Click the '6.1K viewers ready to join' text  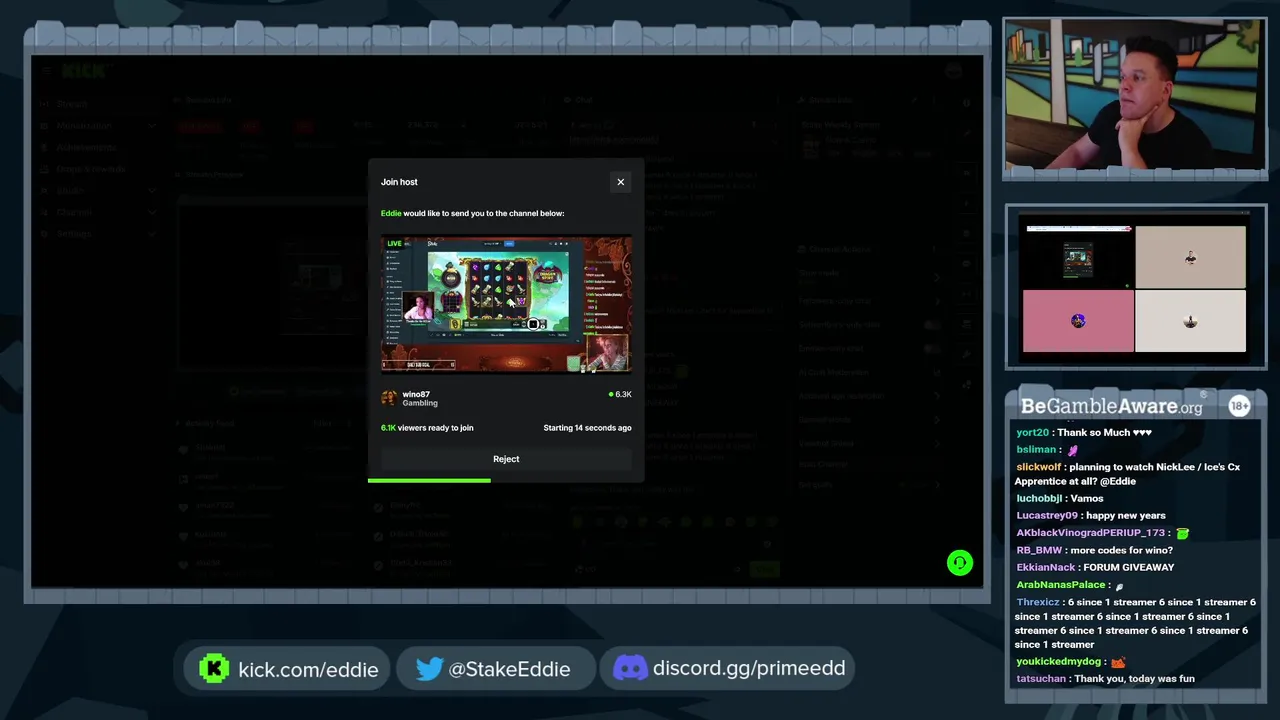(x=427, y=428)
